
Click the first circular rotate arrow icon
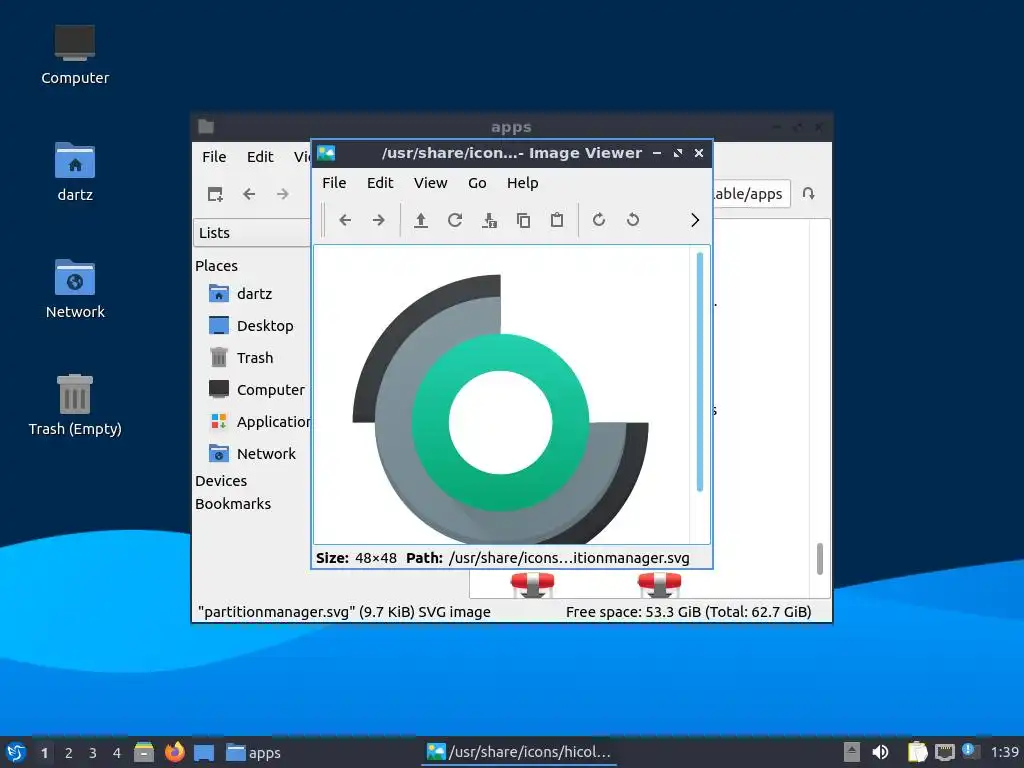pos(599,220)
